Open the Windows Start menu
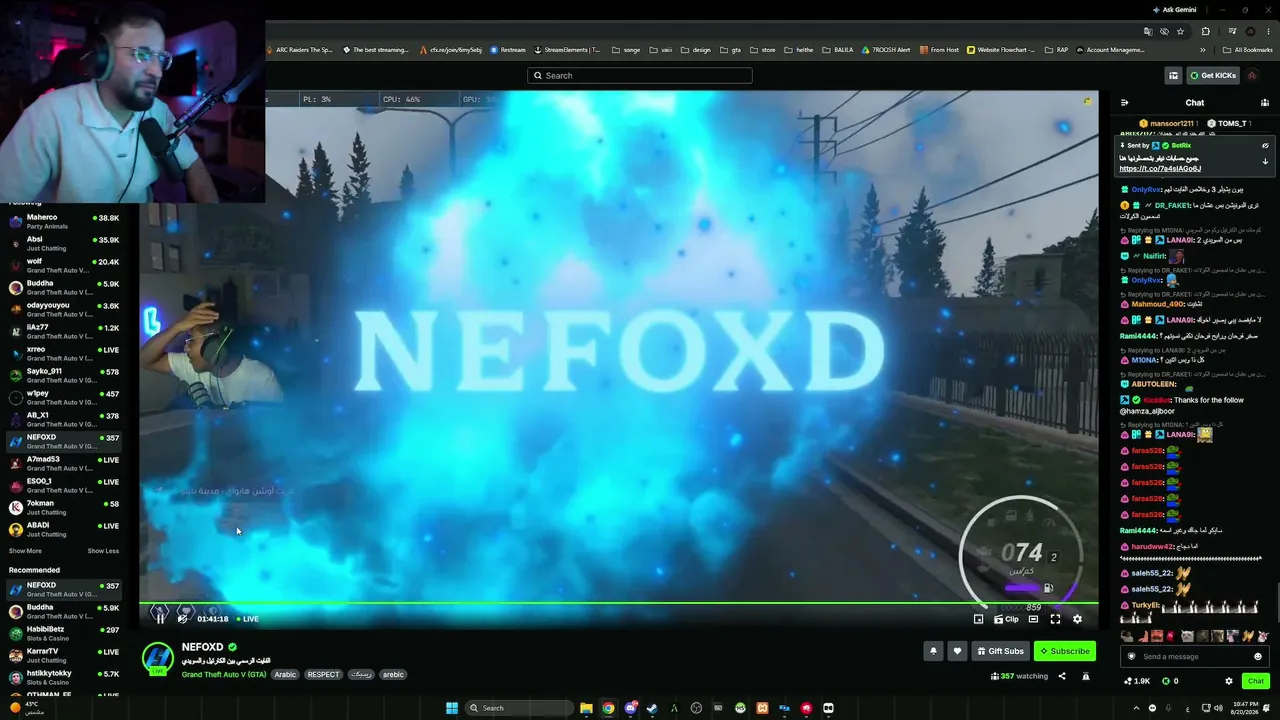Screen dimensions: 1280x720 [x=452, y=708]
